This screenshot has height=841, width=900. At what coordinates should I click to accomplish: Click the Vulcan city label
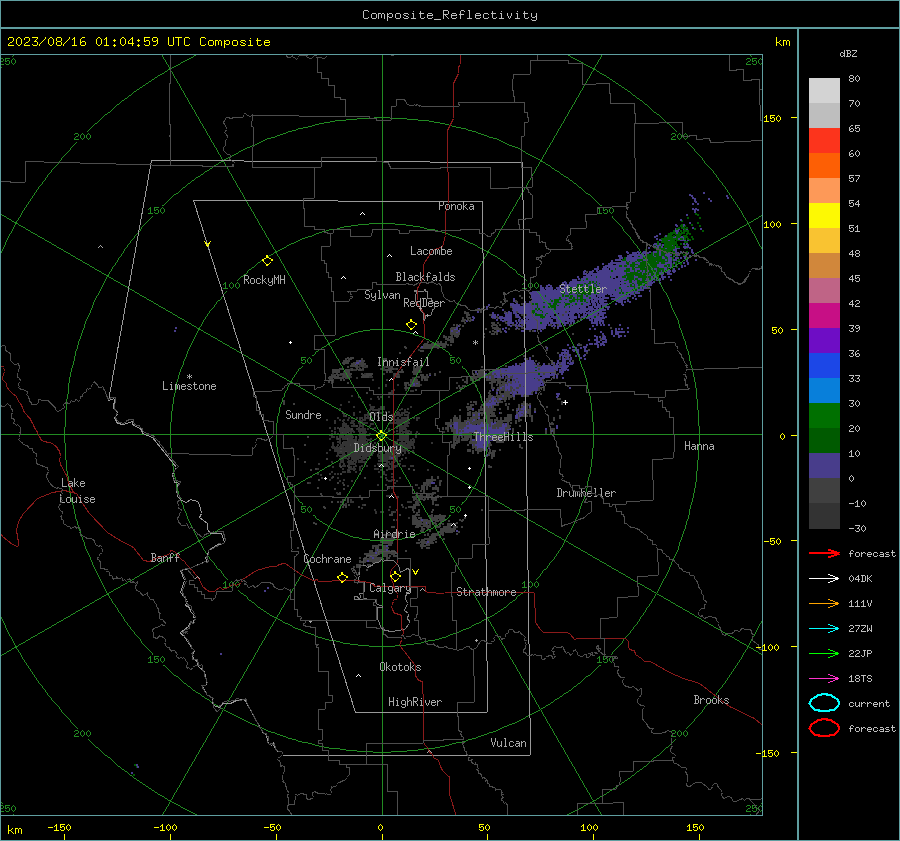coord(508,743)
